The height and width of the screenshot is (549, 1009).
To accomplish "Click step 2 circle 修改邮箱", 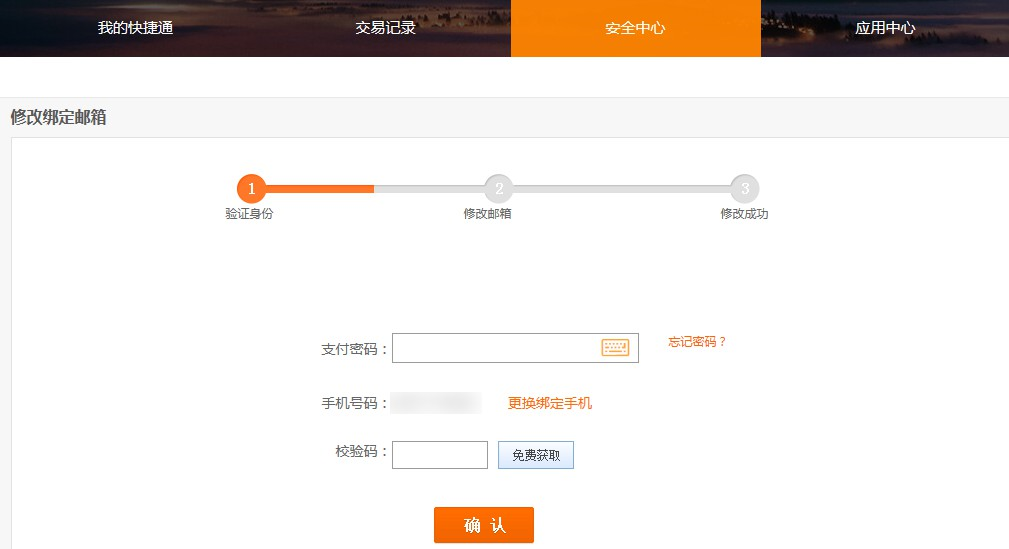I will tap(499, 189).
